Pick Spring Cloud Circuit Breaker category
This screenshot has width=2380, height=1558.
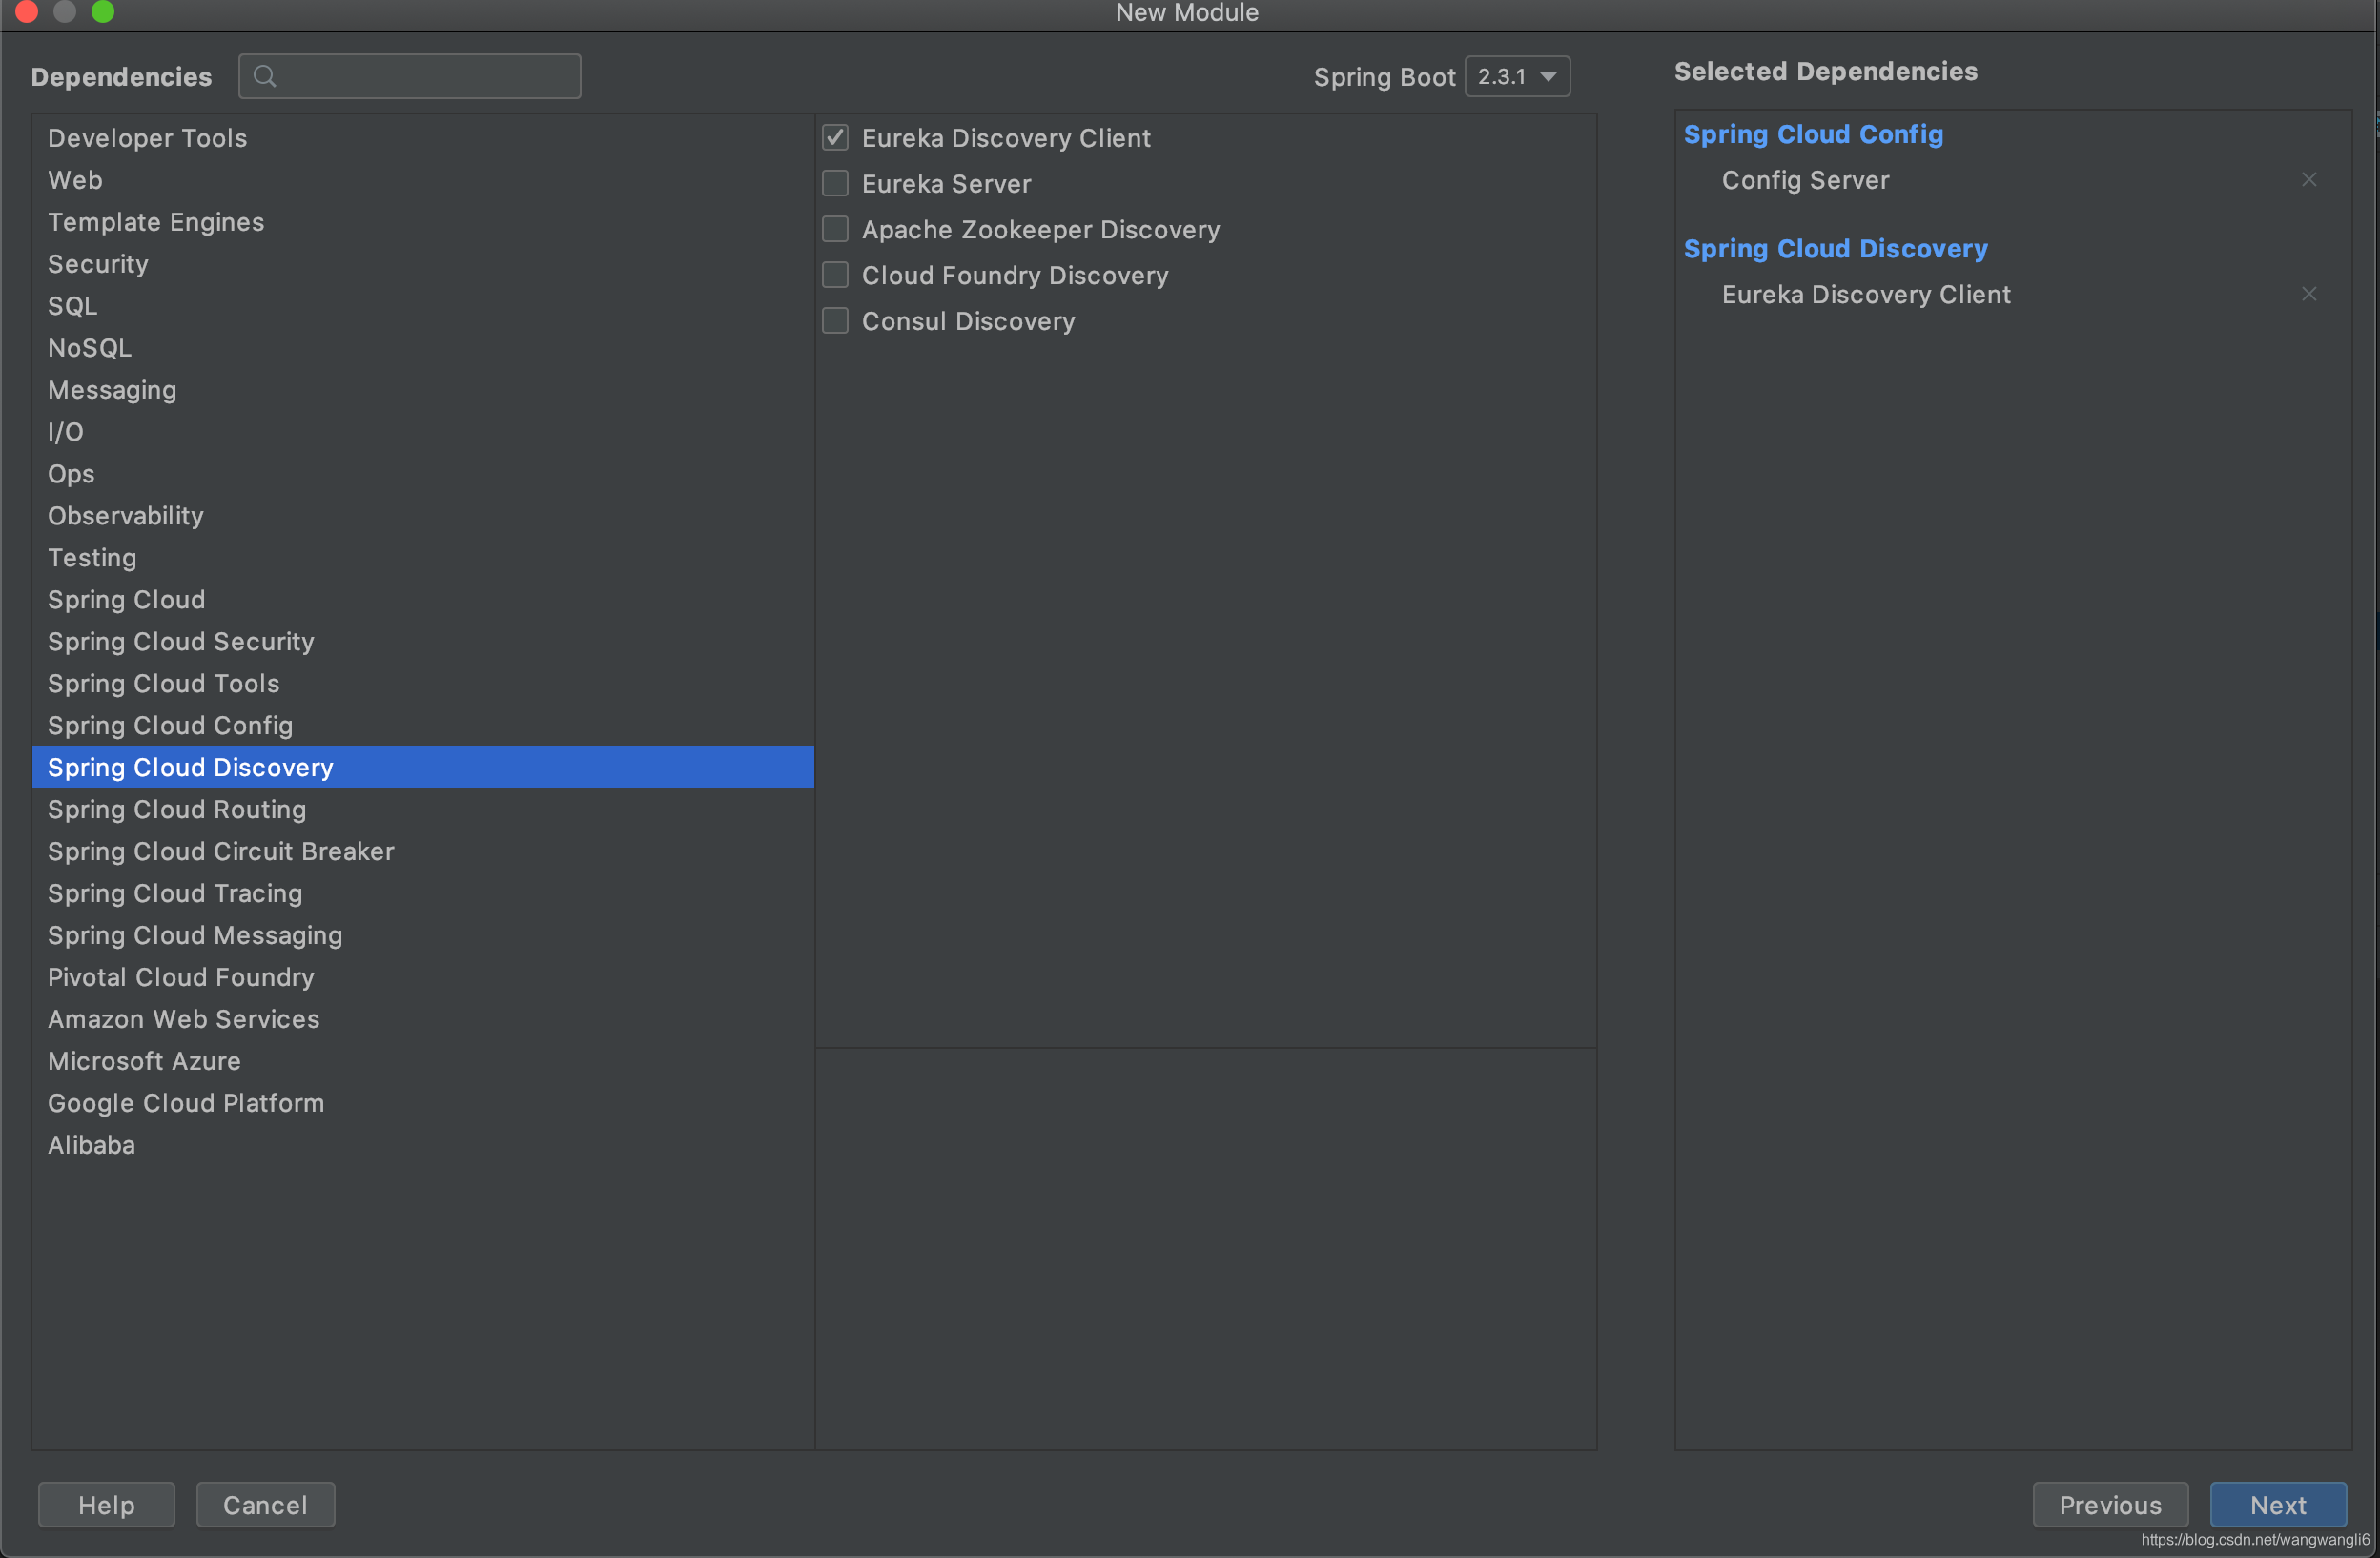[x=221, y=851]
